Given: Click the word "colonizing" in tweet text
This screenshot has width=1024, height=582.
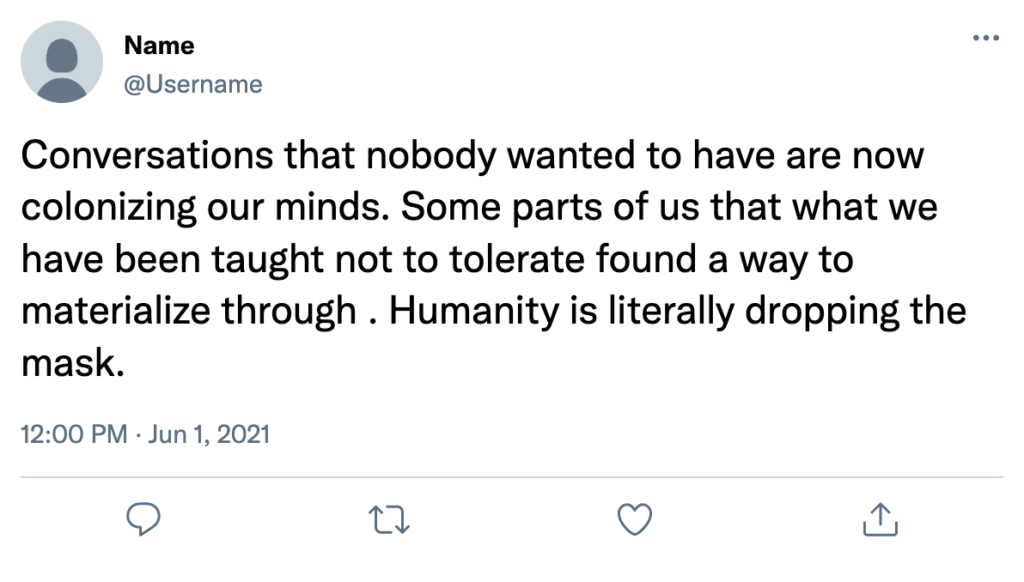Looking at the screenshot, I should click(108, 208).
